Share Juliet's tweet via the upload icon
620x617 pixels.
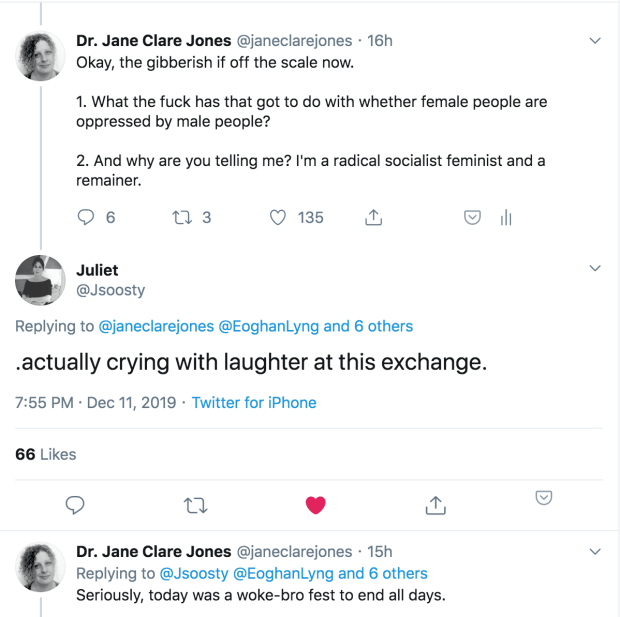tap(435, 505)
